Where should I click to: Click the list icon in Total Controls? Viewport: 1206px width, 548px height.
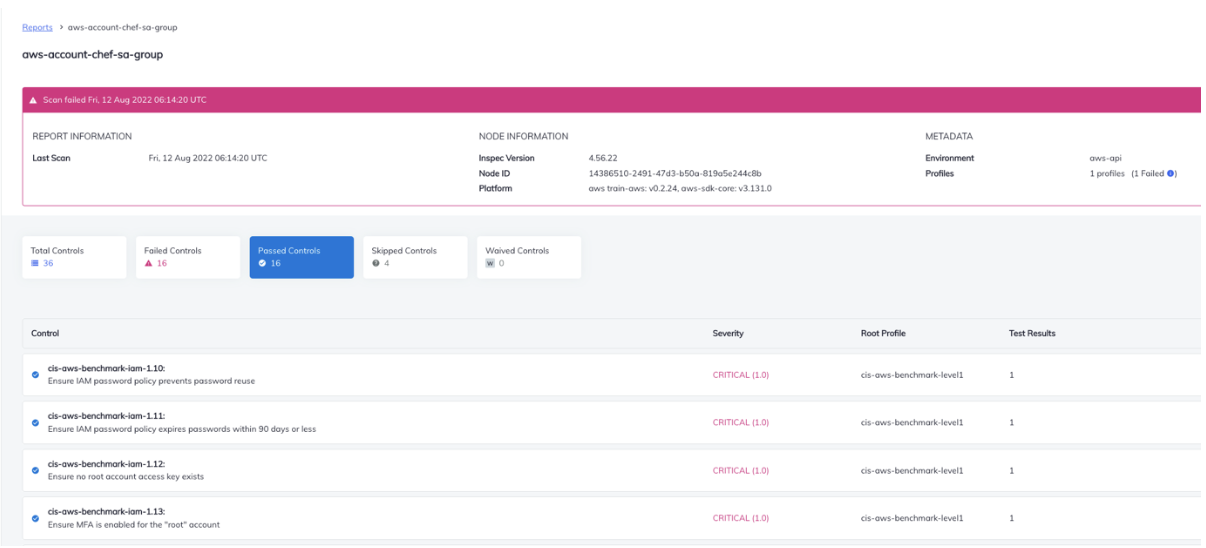35,264
